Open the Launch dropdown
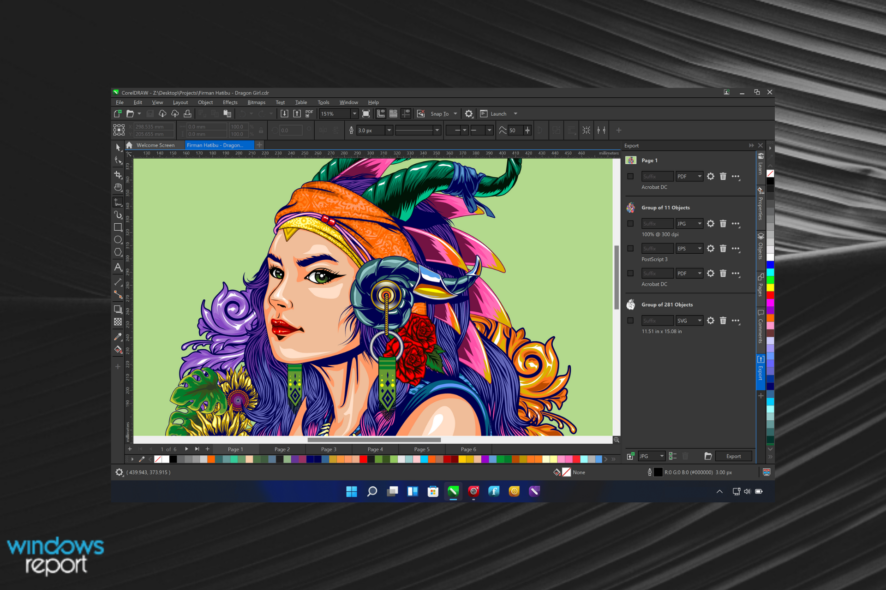Screen dimensions: 886x590 [x=515, y=114]
